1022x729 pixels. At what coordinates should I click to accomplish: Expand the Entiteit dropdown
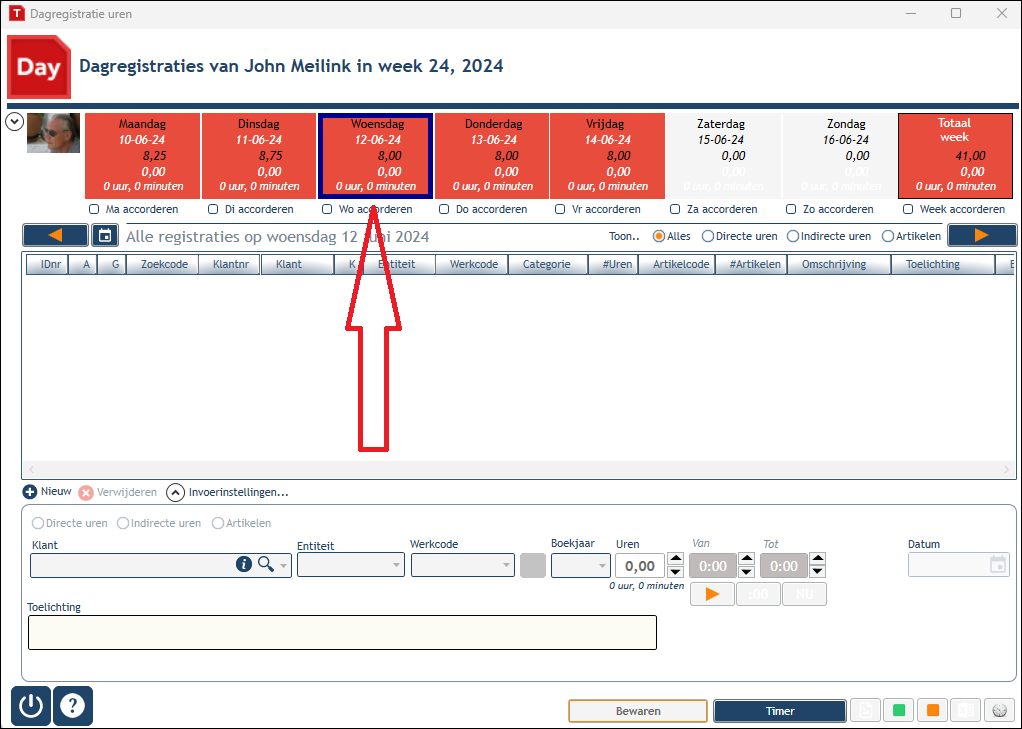[x=351, y=565]
